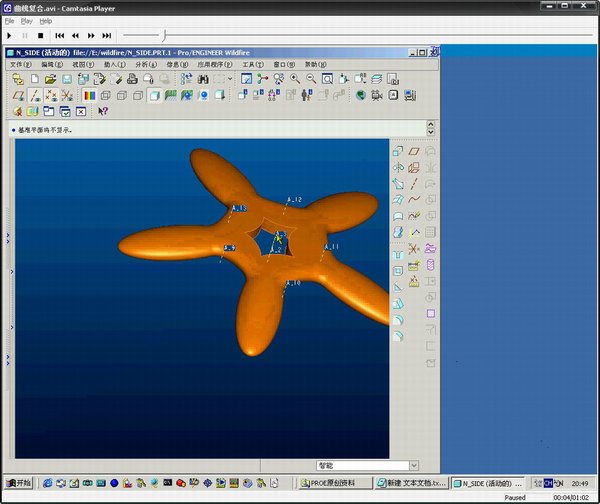
Task: Click the zoom in magnifier icon
Action: point(294,79)
